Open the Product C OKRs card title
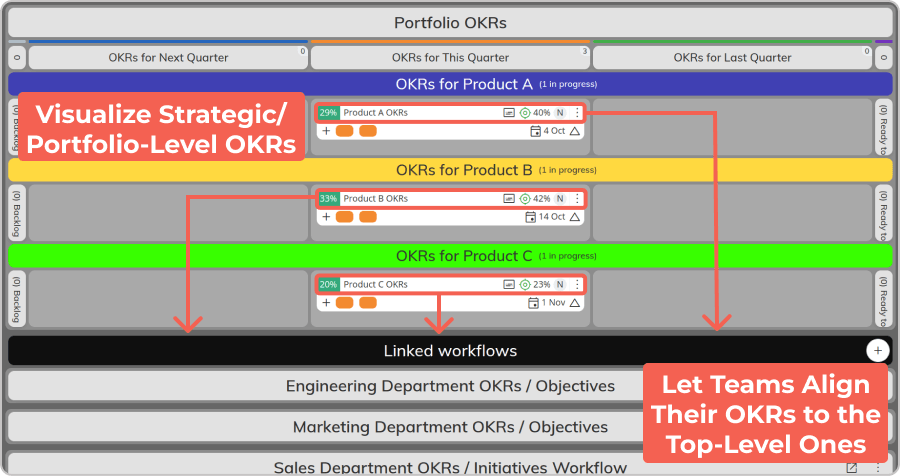 coord(375,284)
